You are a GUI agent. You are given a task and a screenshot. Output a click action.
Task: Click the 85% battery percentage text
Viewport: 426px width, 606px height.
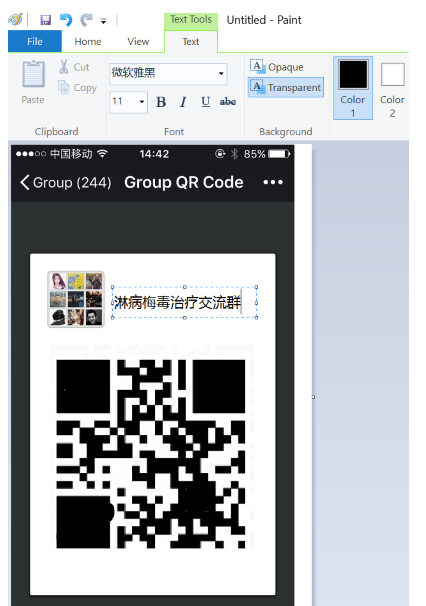(254, 154)
